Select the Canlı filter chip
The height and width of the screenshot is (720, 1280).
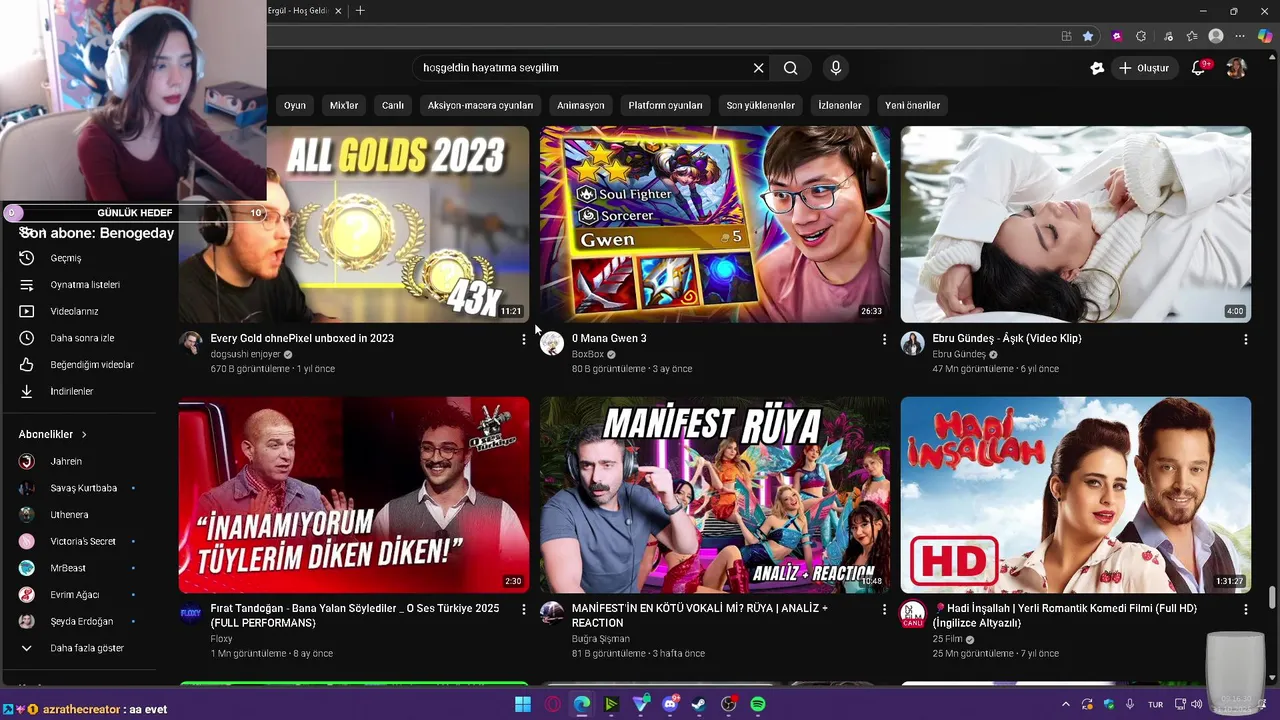393,105
